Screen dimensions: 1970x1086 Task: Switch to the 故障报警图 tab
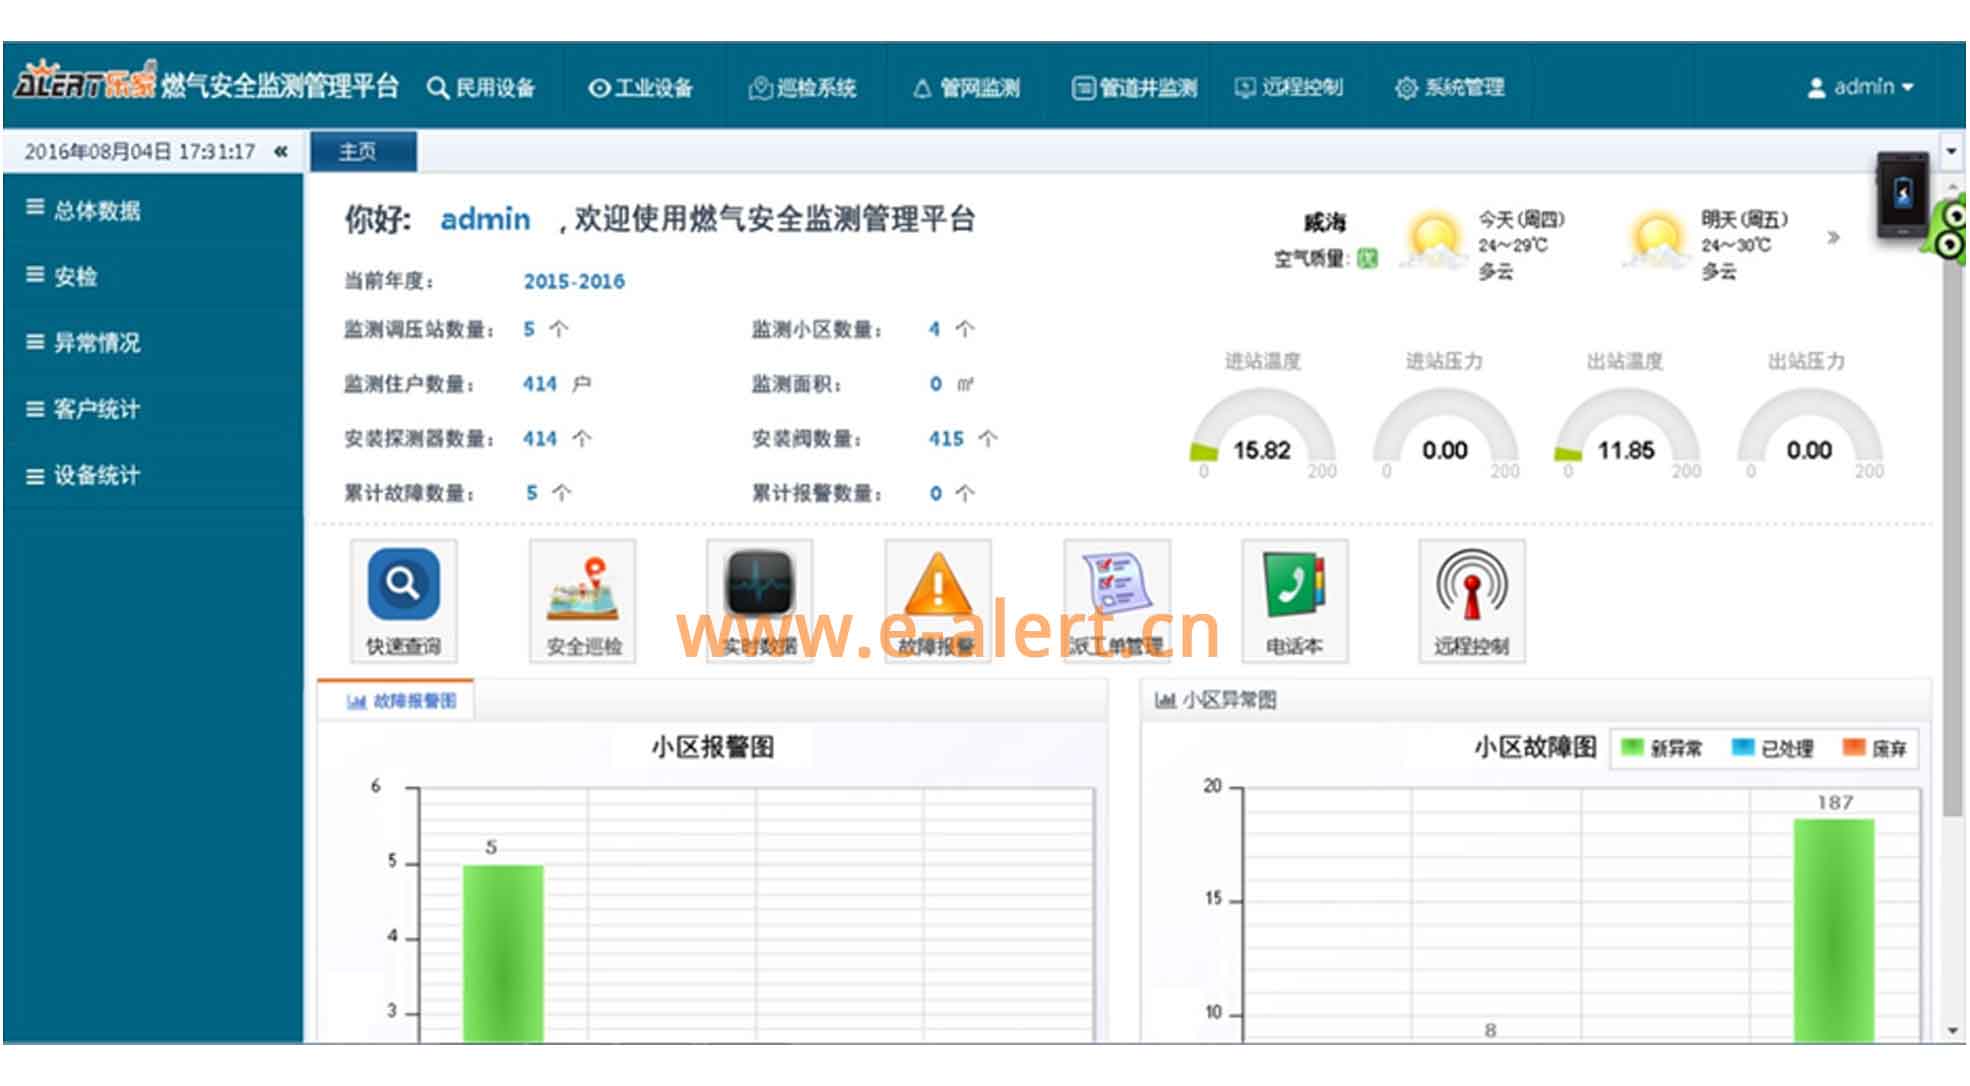pos(401,701)
